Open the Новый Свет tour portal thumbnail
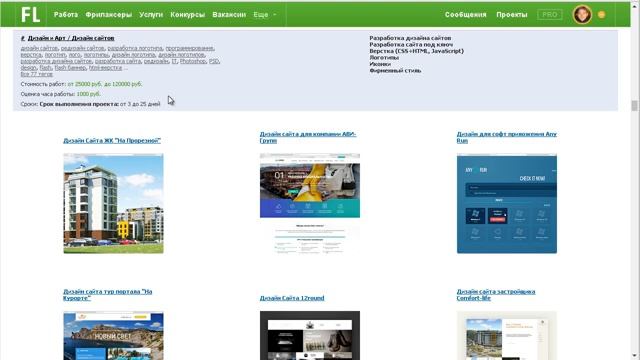This screenshot has width=640, height=360. (113, 336)
